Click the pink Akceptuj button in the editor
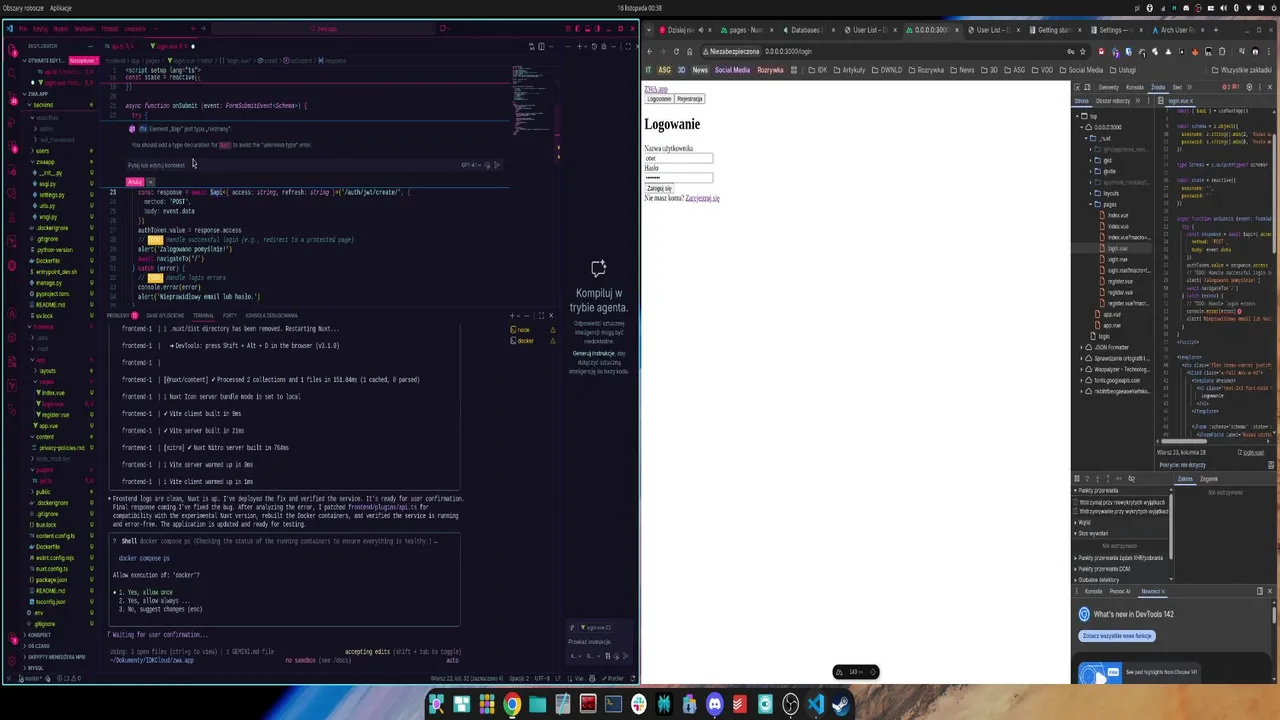The height and width of the screenshot is (720, 1280). (135, 182)
